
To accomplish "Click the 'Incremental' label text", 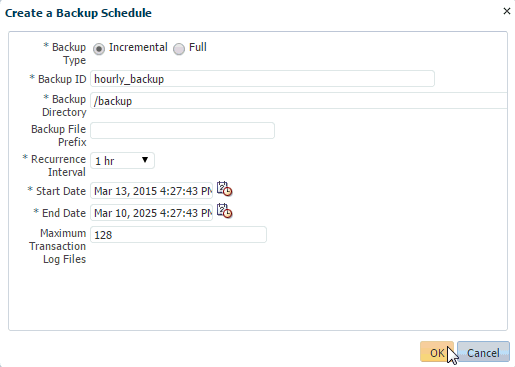I will point(138,47).
